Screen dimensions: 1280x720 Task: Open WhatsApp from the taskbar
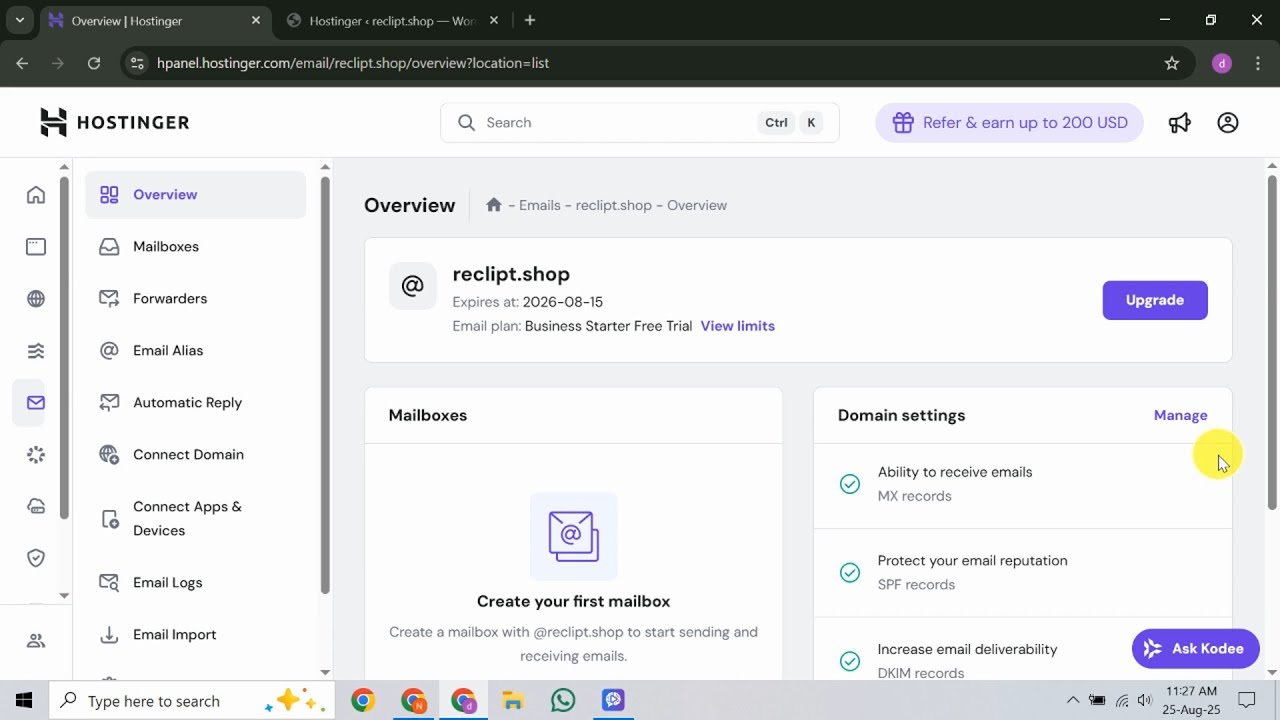563,701
